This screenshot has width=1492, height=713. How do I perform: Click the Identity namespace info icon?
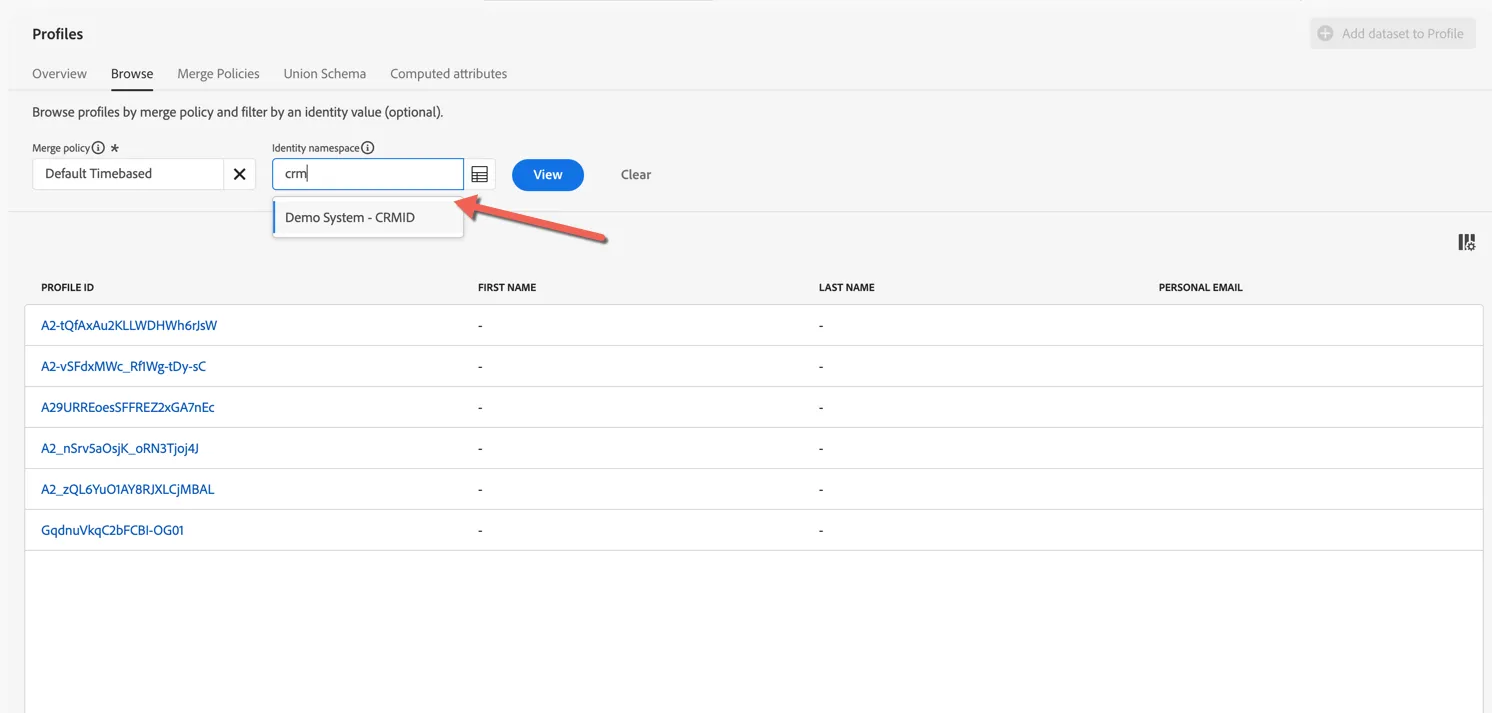[x=368, y=148]
